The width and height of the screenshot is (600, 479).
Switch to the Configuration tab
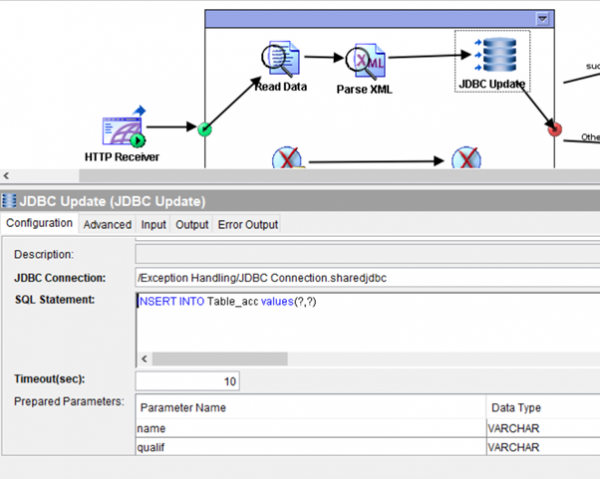tap(39, 224)
